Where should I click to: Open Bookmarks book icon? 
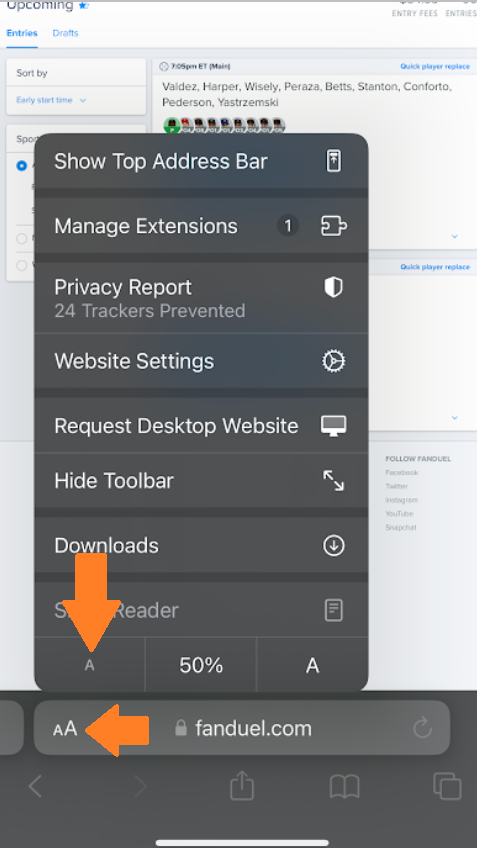344,786
